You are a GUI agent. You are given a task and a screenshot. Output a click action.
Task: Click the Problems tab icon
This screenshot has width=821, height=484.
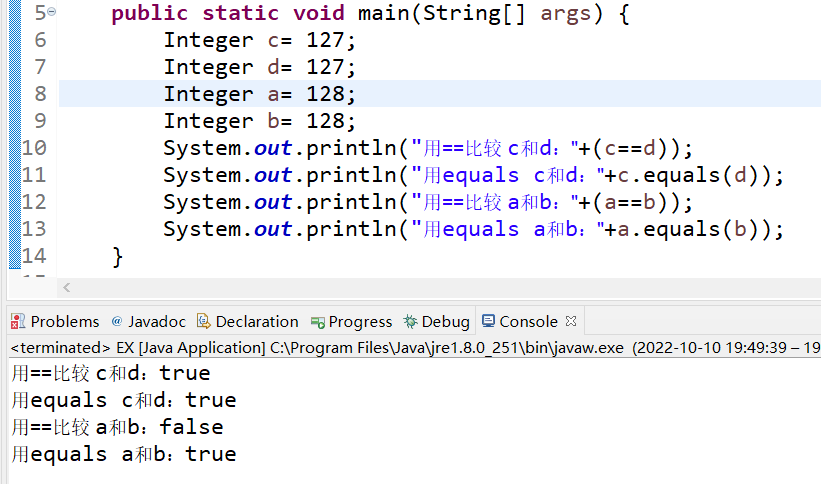18,321
